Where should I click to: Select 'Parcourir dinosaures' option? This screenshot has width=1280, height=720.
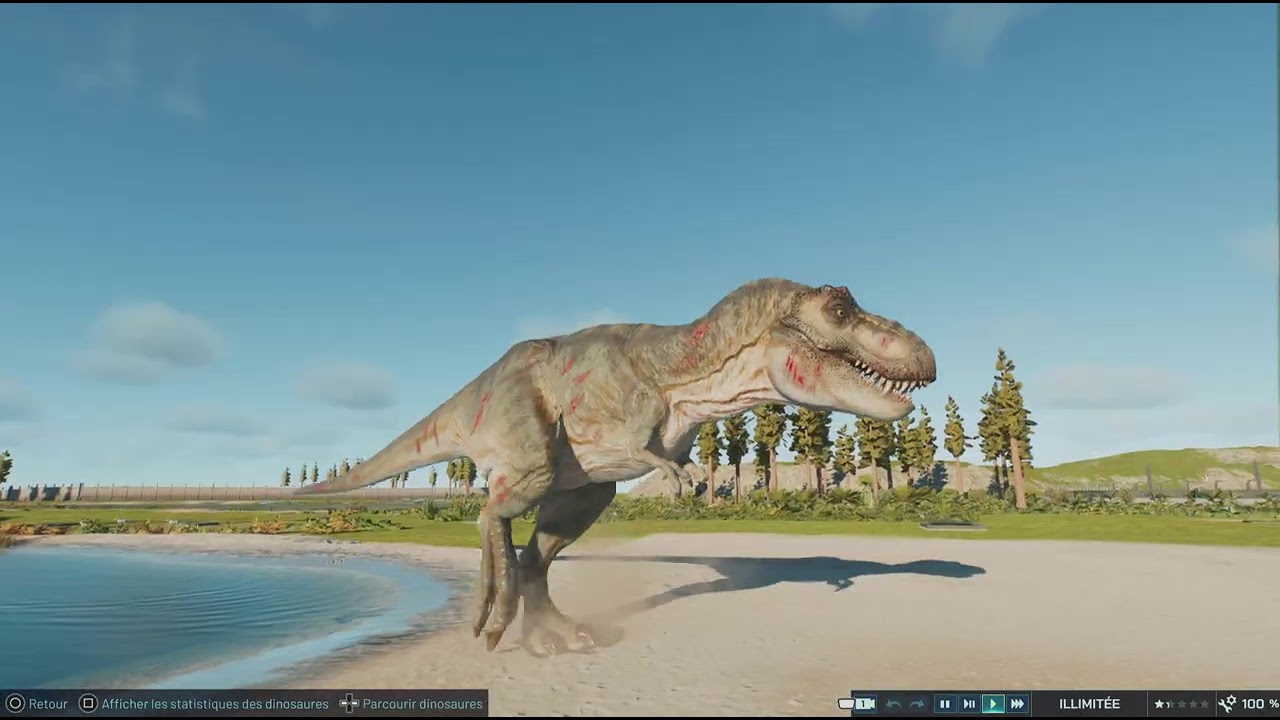coord(423,704)
